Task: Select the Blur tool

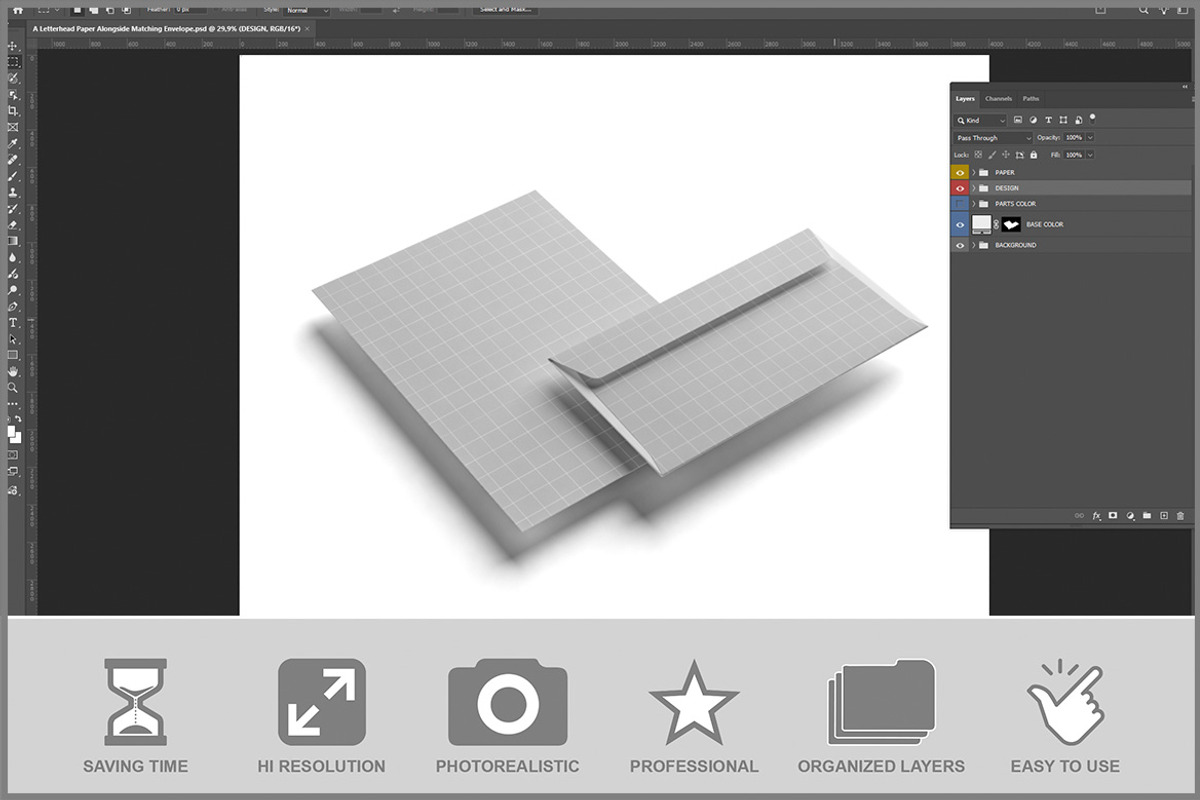Action: (14, 256)
